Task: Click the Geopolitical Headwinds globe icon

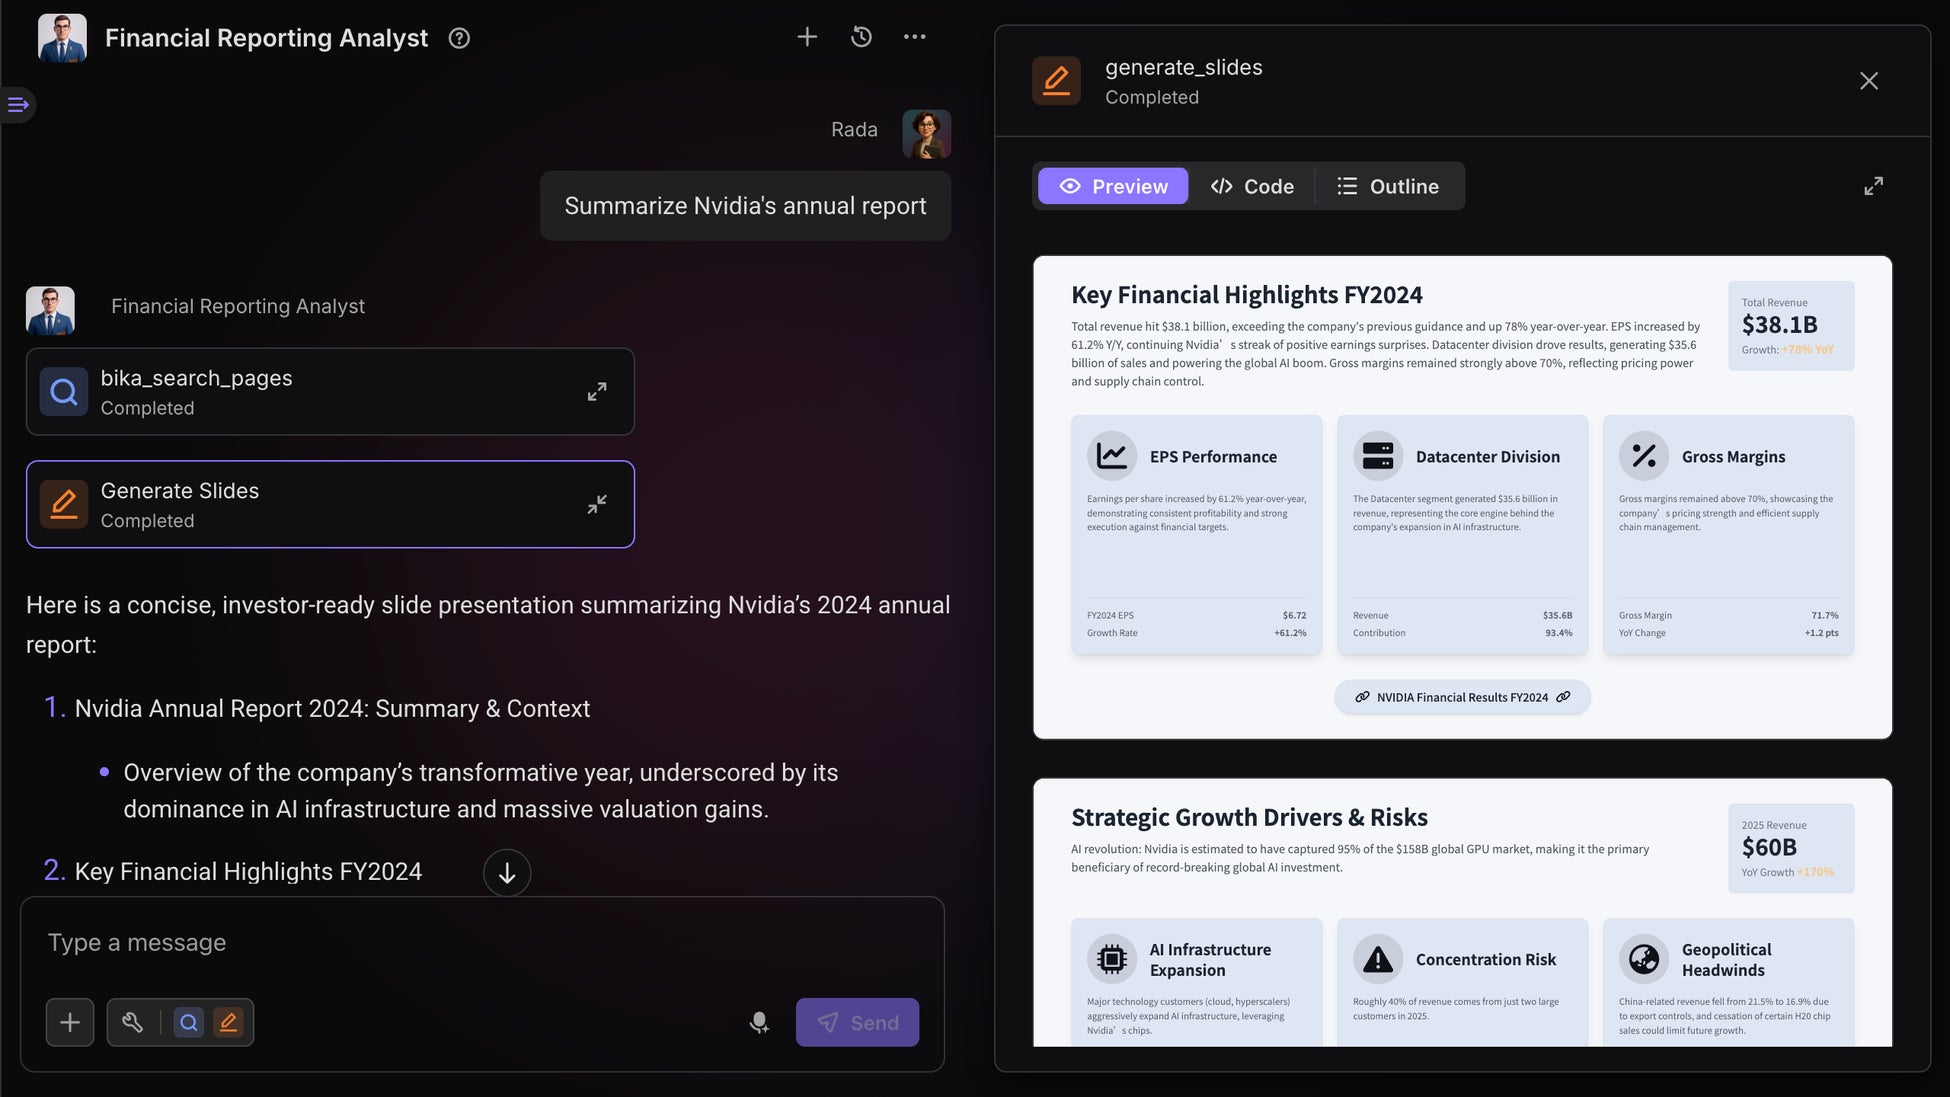Action: (x=1644, y=959)
